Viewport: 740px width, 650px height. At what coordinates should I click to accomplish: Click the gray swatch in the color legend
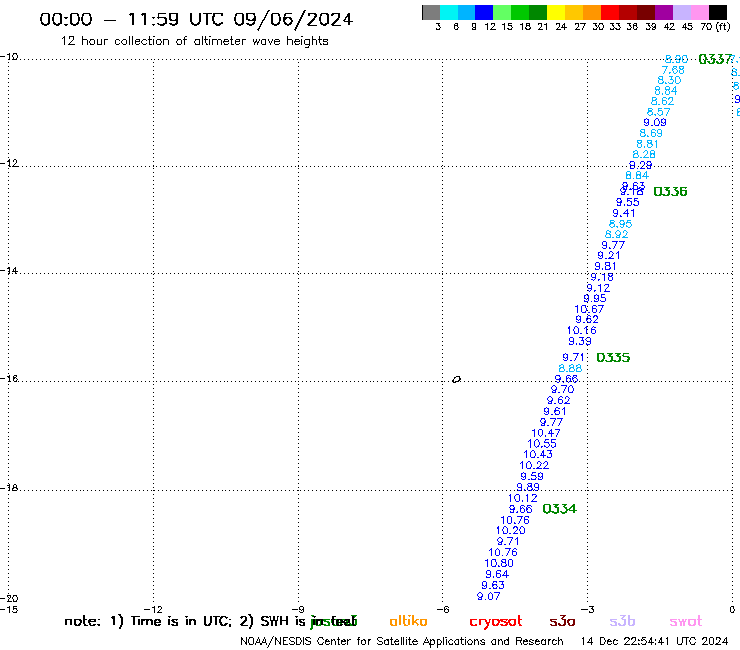[431, 12]
